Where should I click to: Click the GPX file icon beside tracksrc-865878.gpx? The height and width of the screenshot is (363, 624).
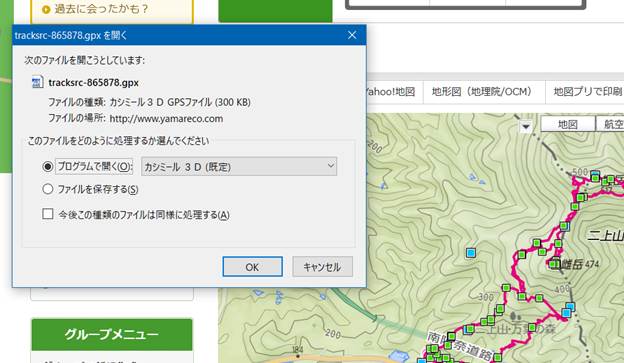(x=37, y=82)
